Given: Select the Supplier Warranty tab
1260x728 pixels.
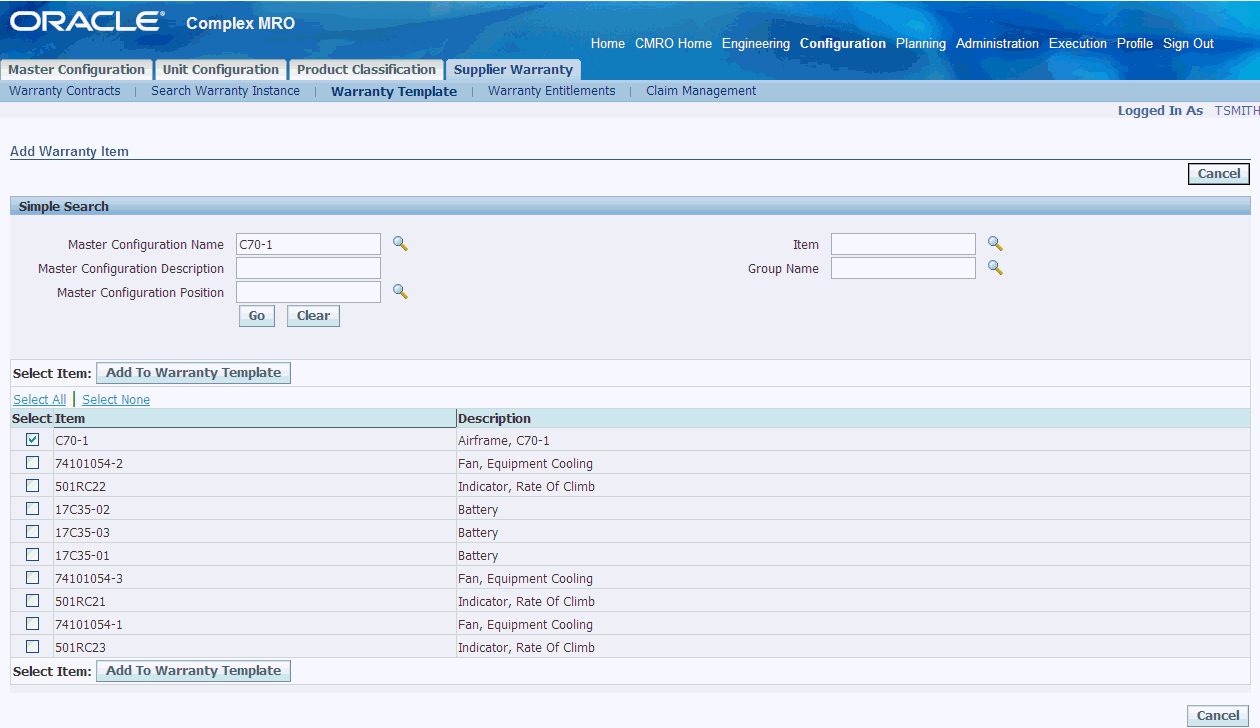Looking at the screenshot, I should (513, 70).
